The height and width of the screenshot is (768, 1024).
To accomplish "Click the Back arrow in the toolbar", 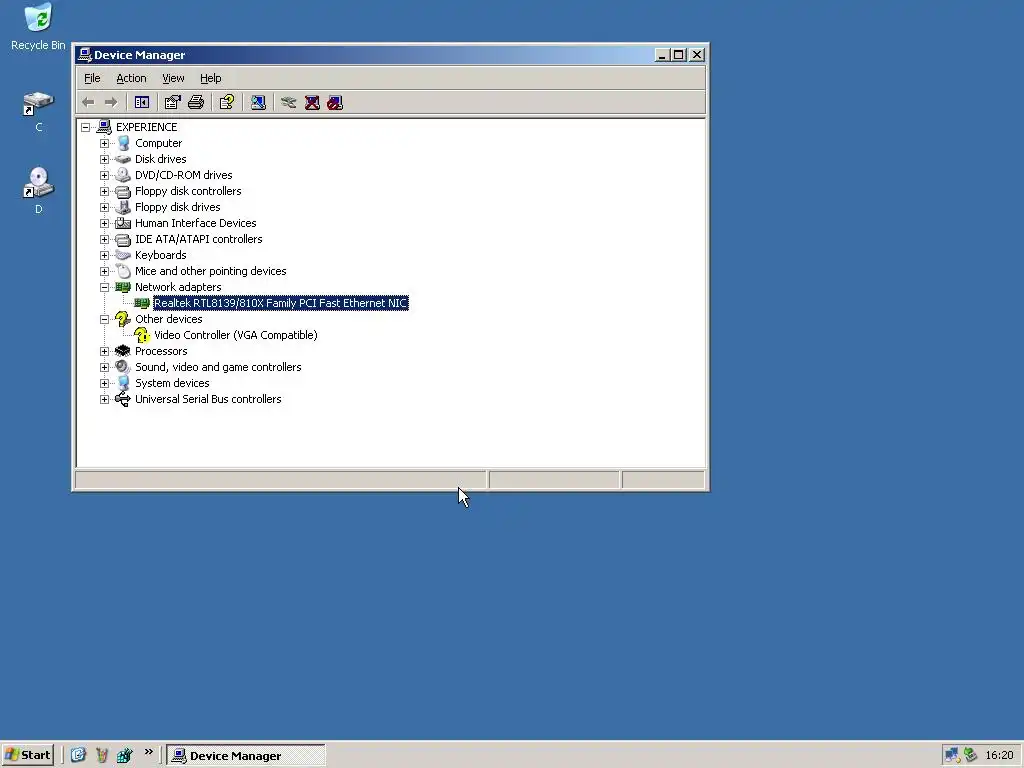I will (88, 103).
